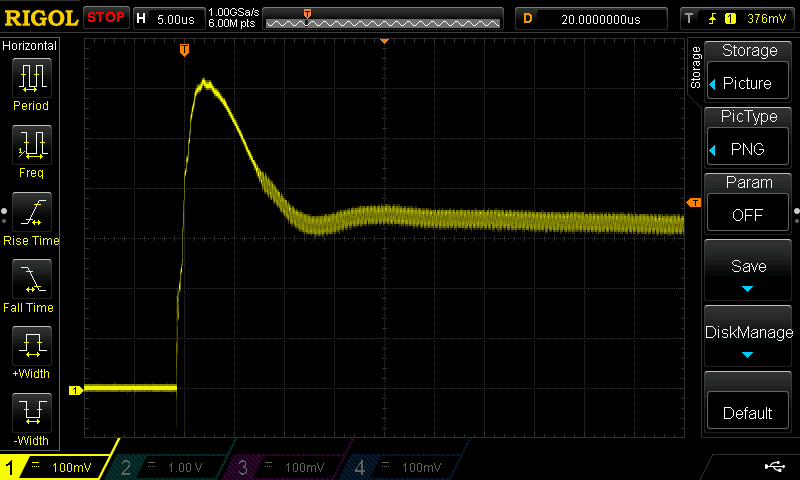Open the DiskManage submenu

(x=748, y=336)
